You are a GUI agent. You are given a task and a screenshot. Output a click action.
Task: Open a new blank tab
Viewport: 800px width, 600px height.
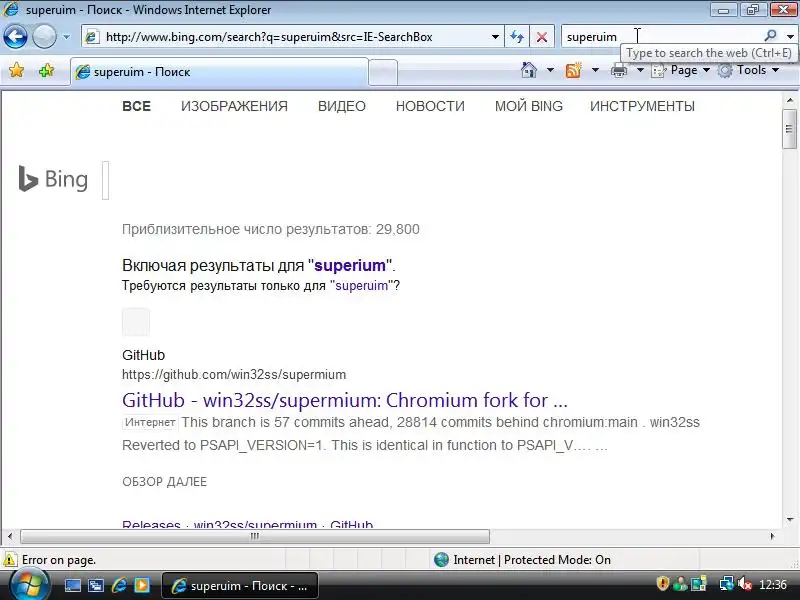383,72
